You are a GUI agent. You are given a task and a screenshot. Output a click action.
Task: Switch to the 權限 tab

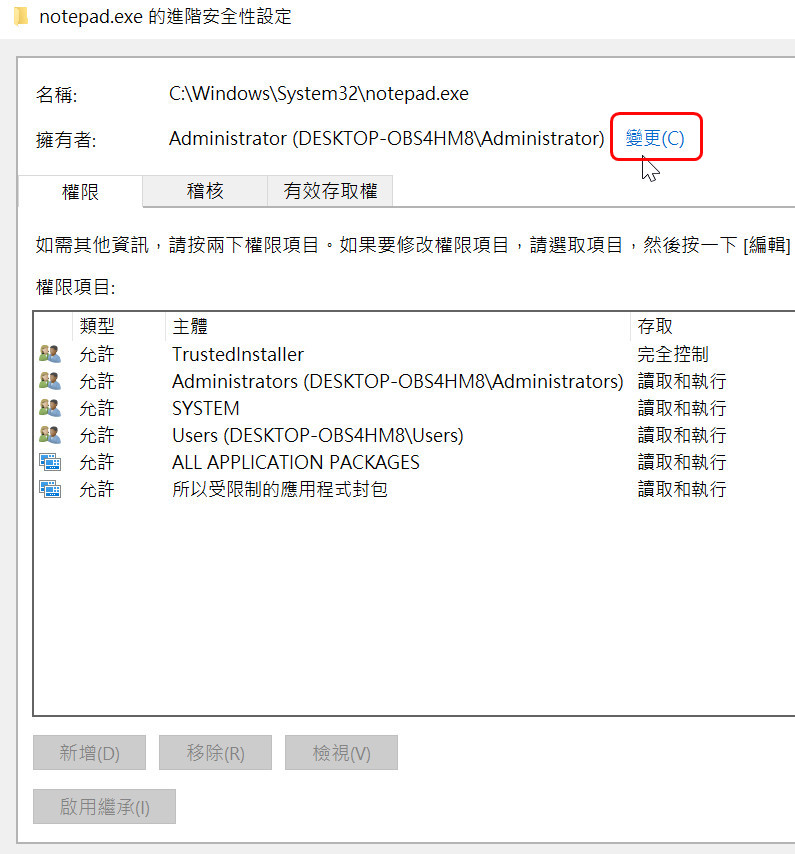(81, 191)
